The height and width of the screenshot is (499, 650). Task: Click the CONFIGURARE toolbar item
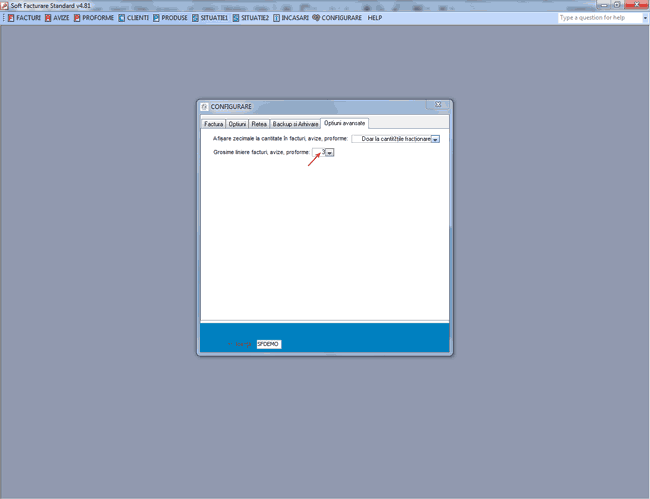[x=338, y=18]
